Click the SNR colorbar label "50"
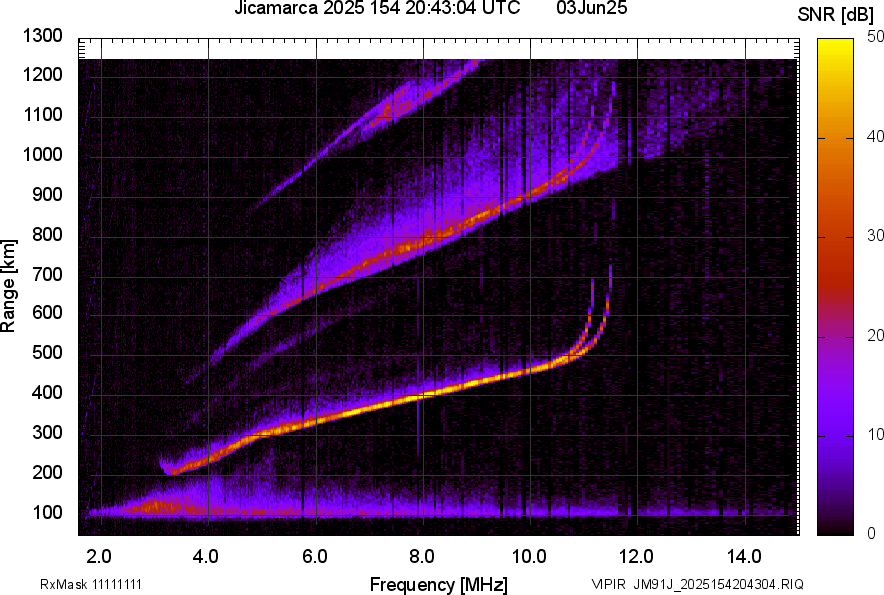The width and height of the screenshot is (884, 595). [x=875, y=37]
